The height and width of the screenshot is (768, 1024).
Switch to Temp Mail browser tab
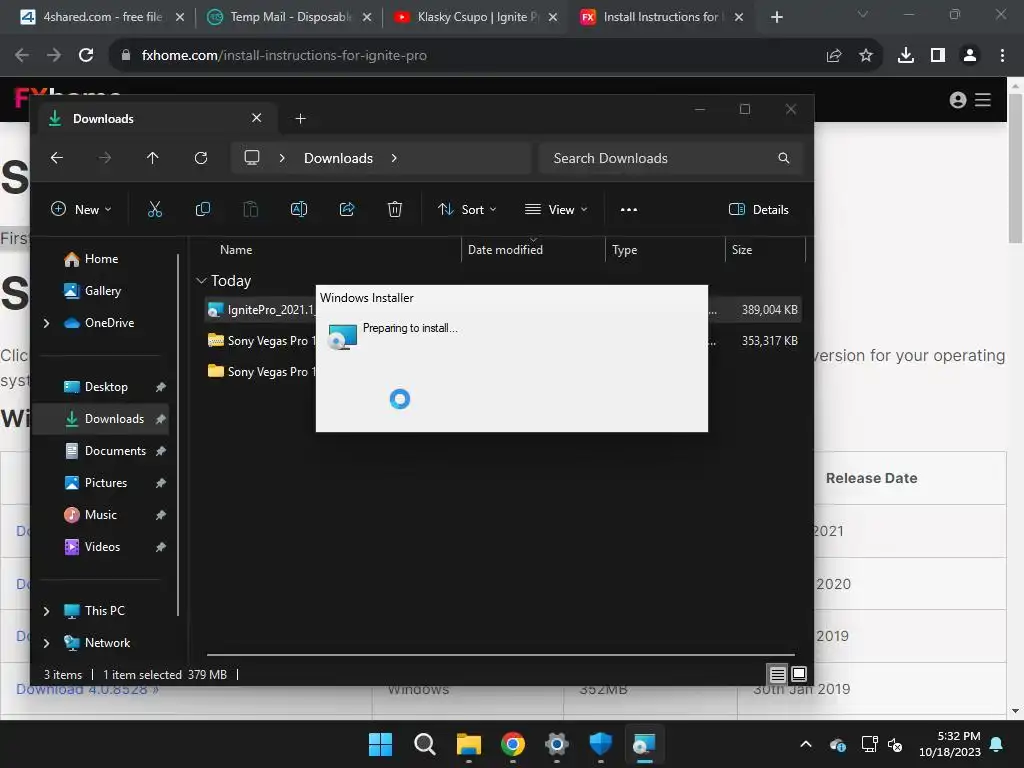289,17
